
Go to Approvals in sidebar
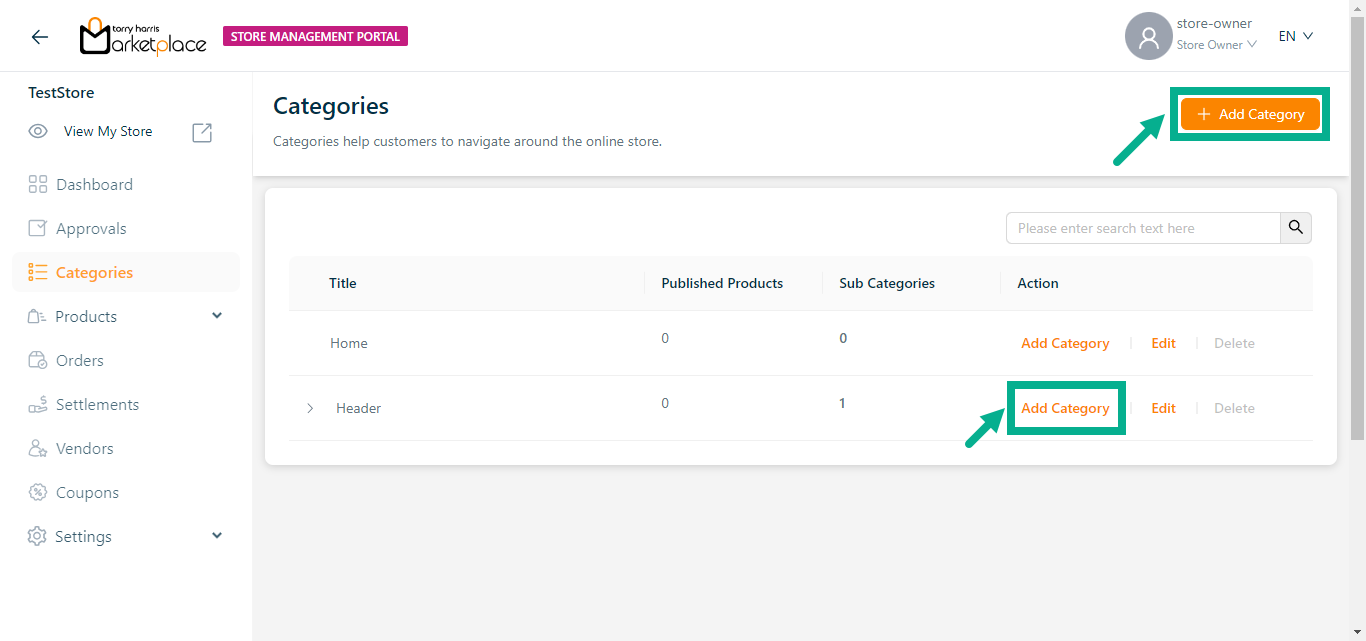(91, 228)
